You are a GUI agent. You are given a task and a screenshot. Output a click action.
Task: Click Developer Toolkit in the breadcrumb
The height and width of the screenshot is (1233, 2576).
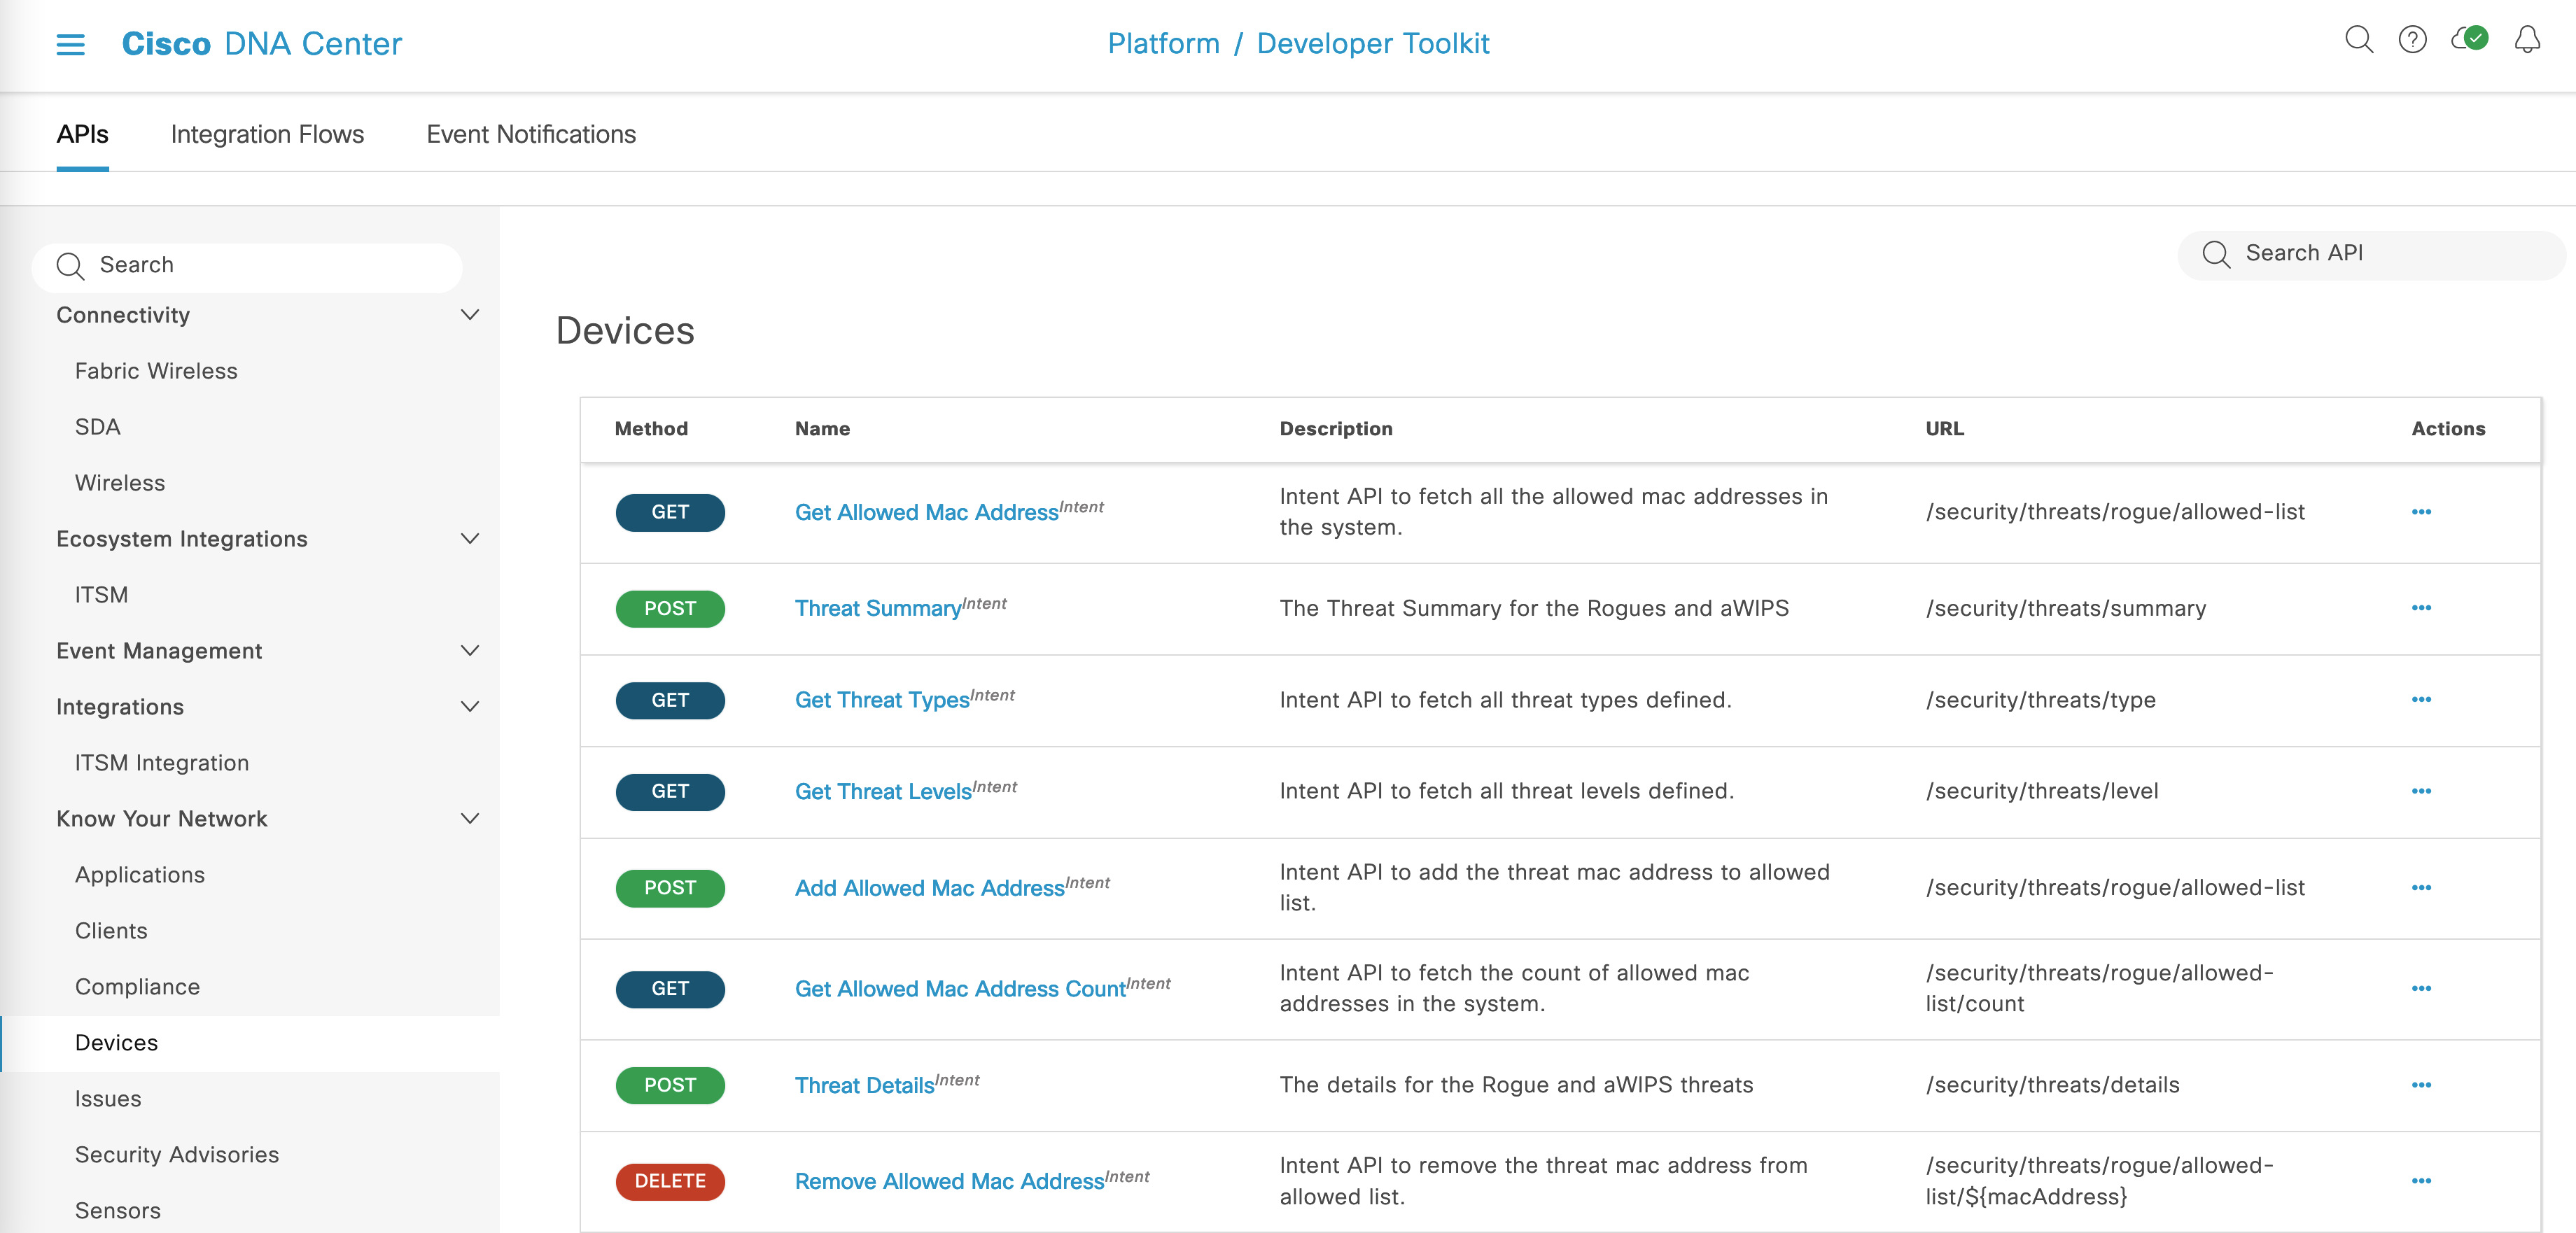click(1373, 43)
